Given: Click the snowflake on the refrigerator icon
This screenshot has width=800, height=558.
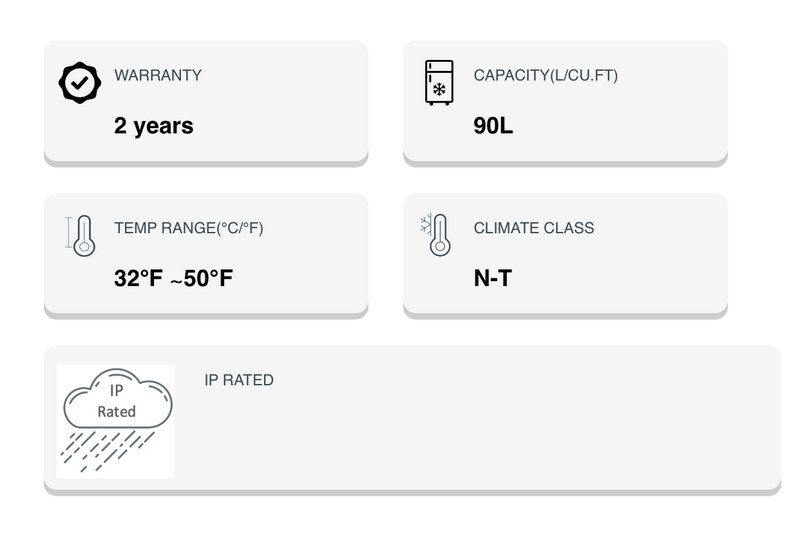Looking at the screenshot, I should 439,90.
